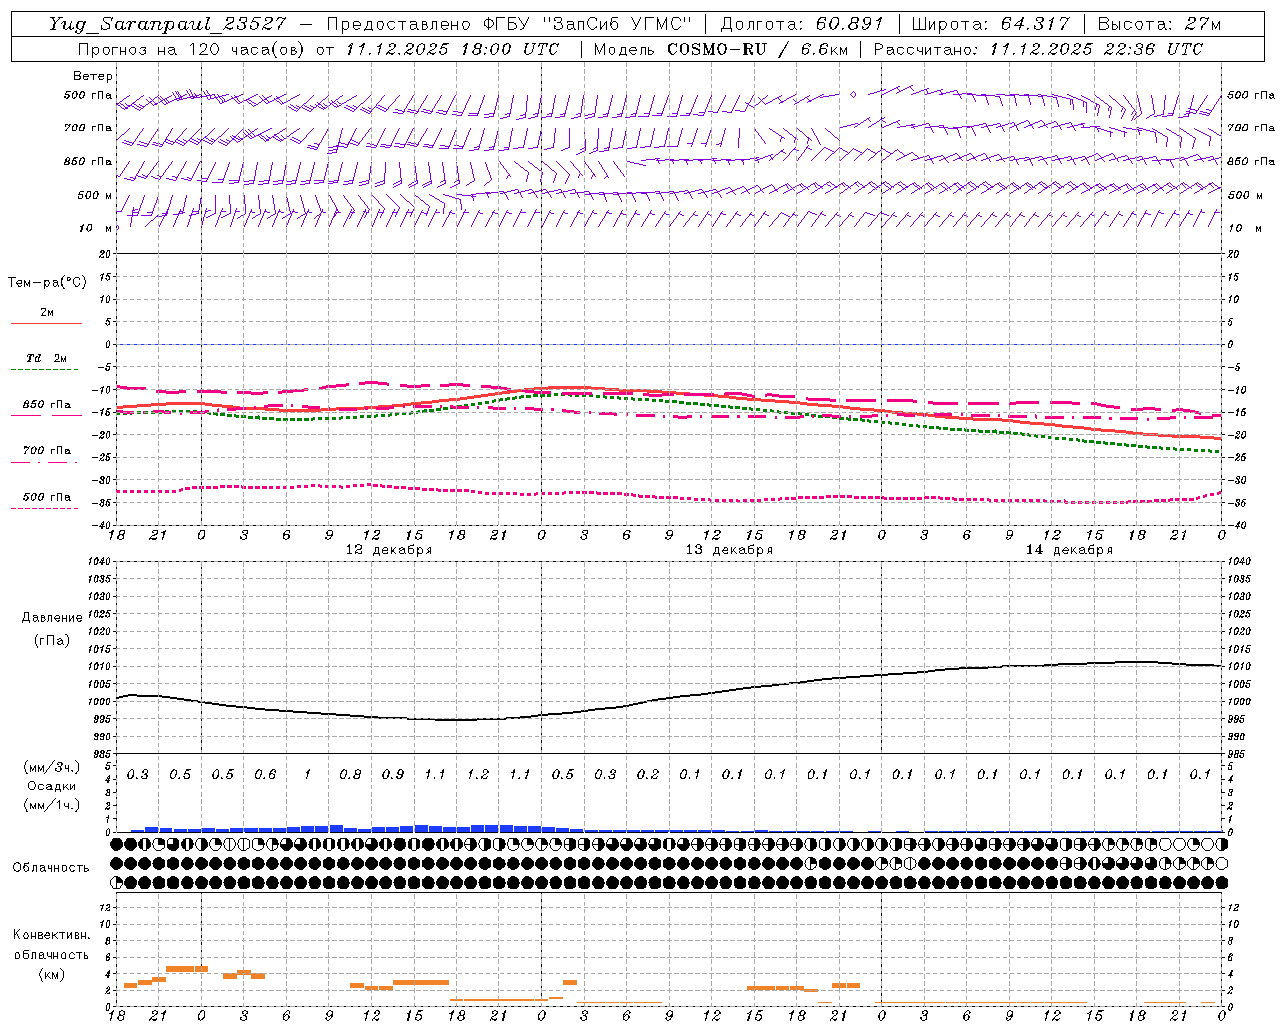The width and height of the screenshot is (1280, 1024).
Task: Click the 'Рассчитано: 11.12.2025 22:36 UTC' text
Action: pos(1038,49)
